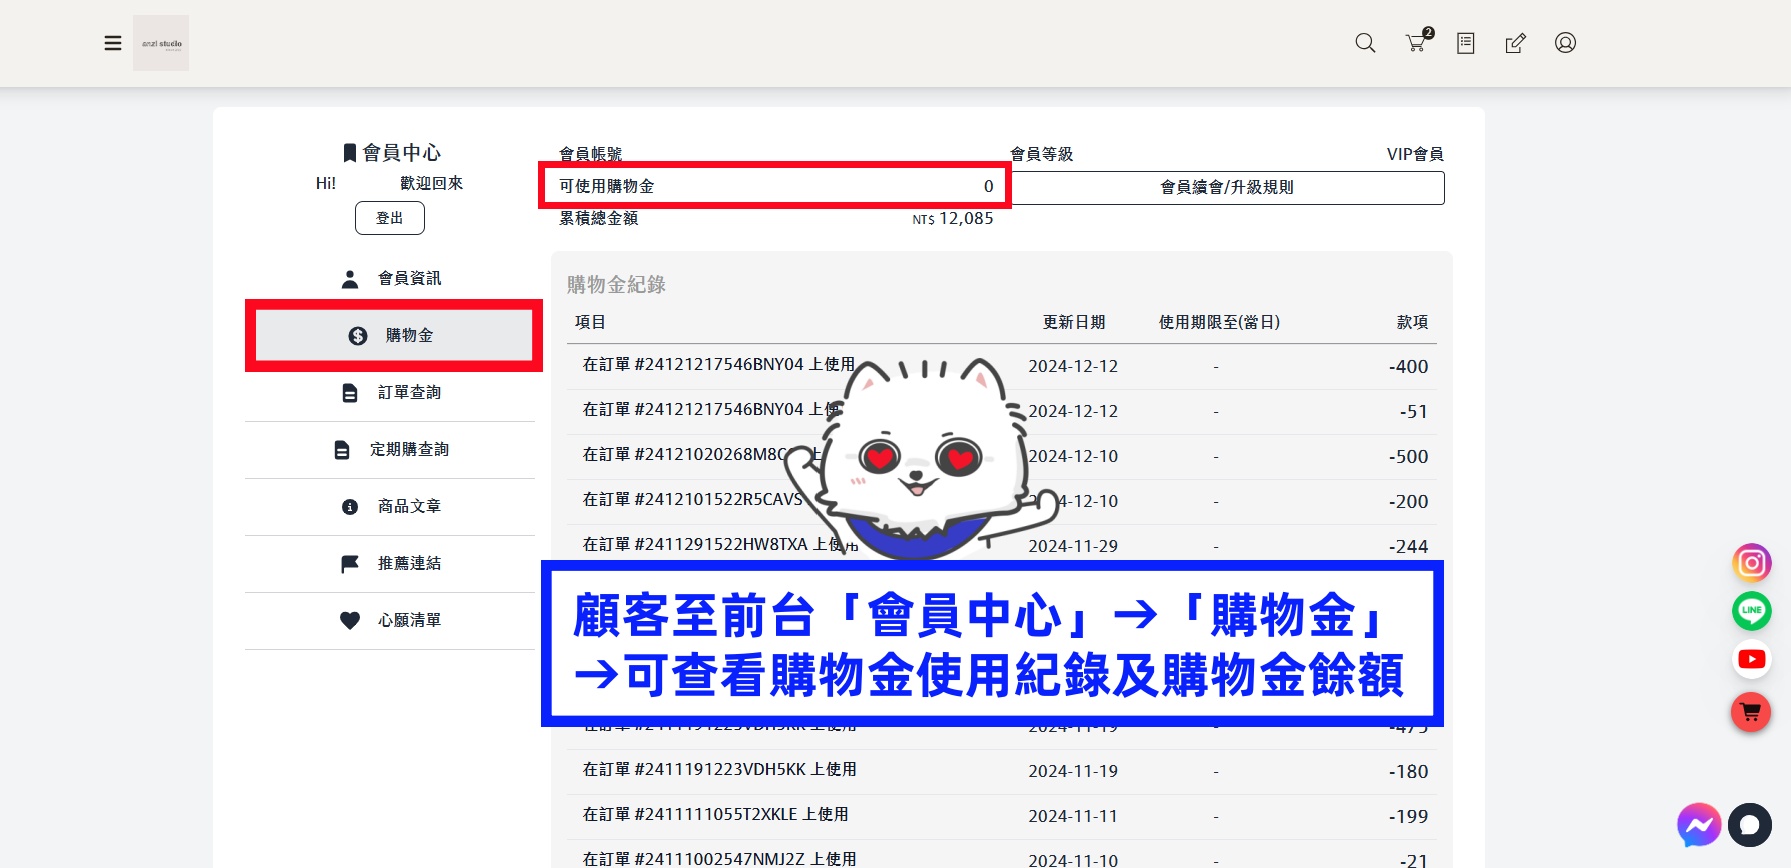Open the YouTube floating icon
This screenshot has width=1791, height=868.
[x=1752, y=659]
